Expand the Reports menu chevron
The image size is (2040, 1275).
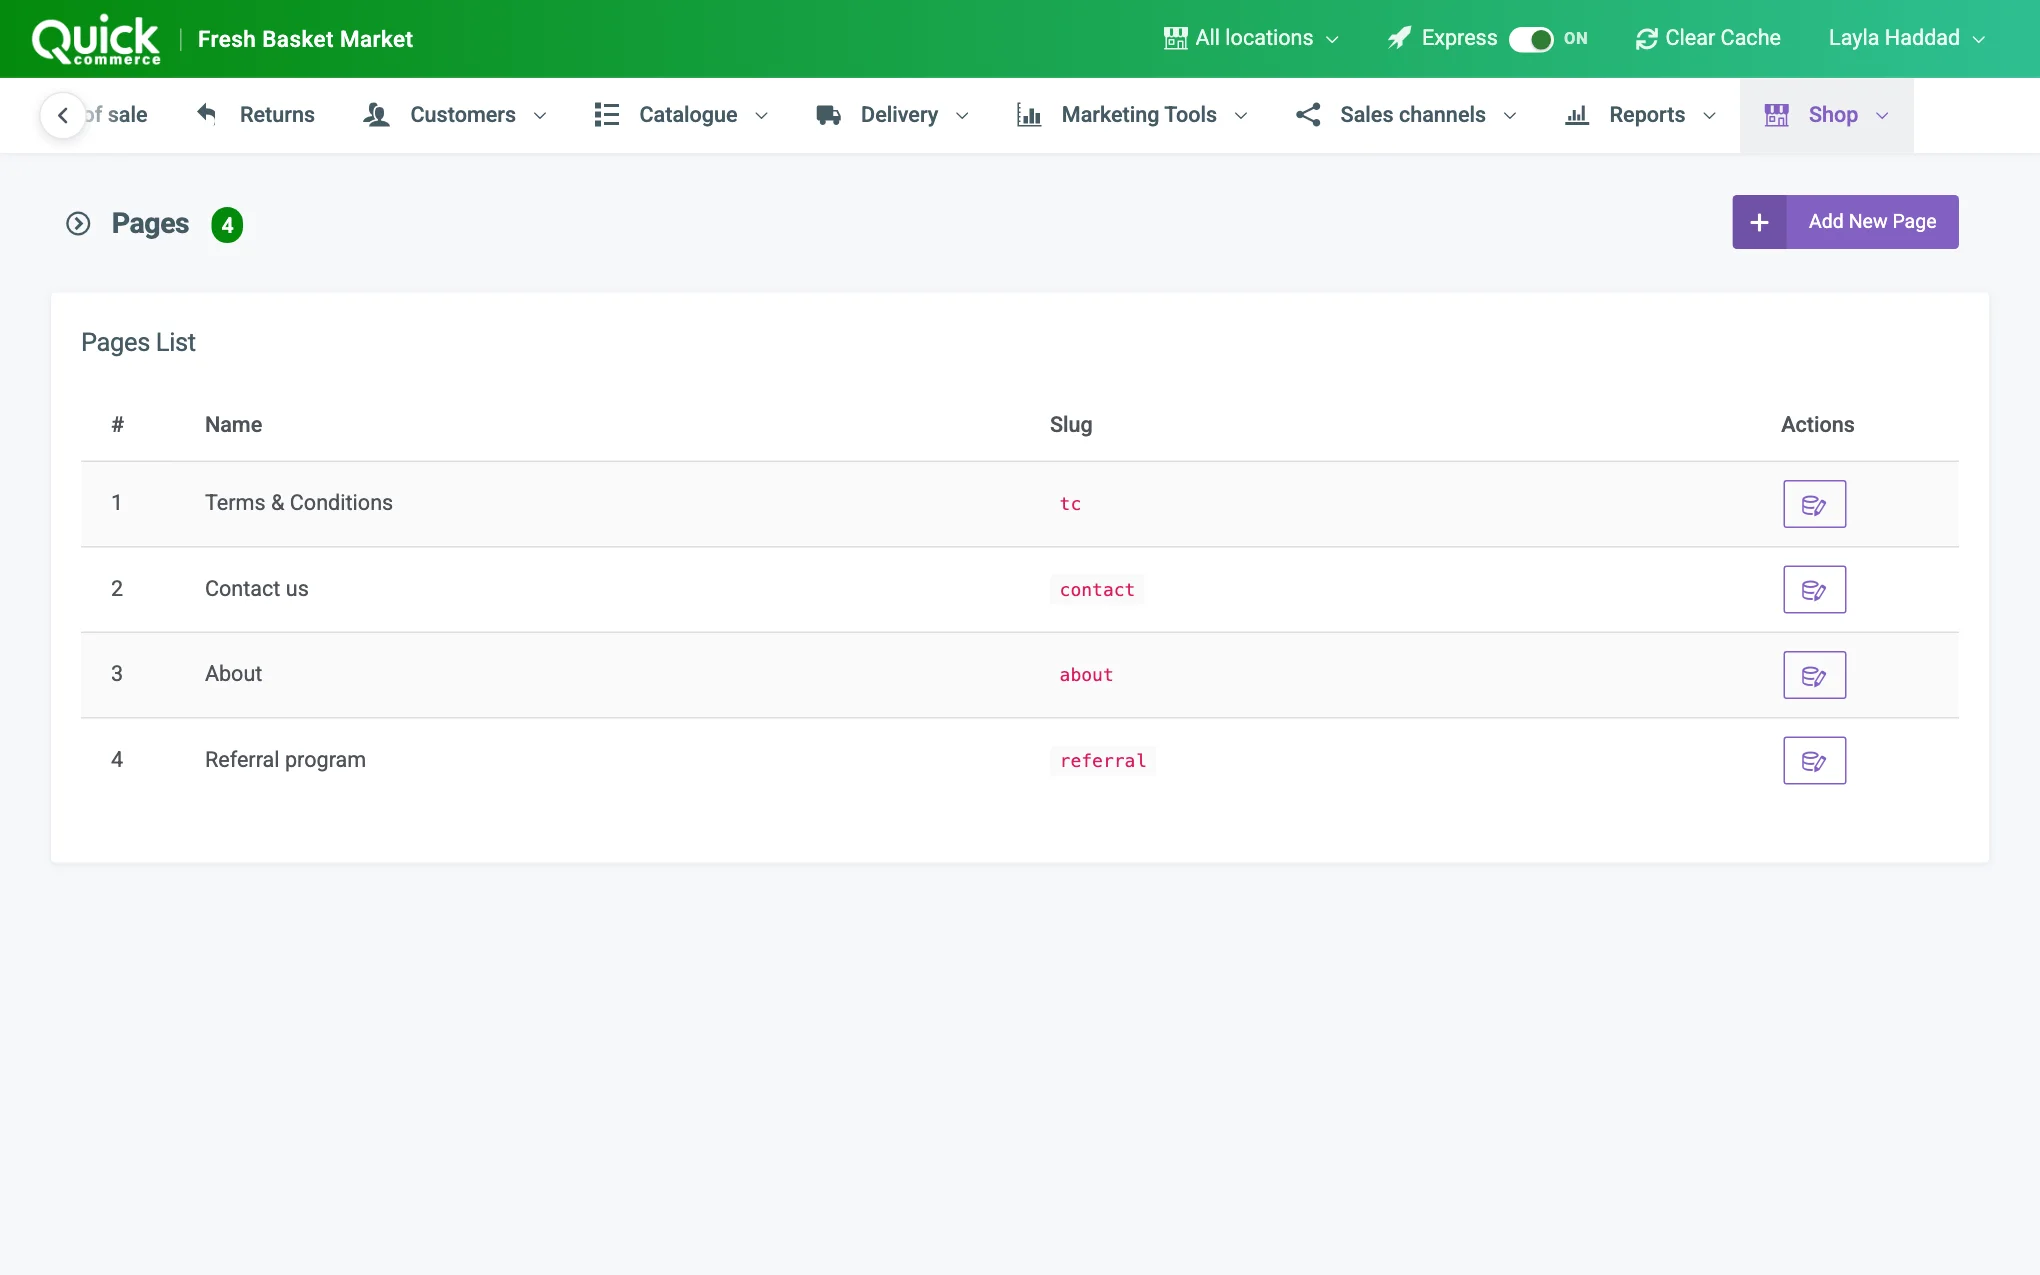coord(1709,116)
